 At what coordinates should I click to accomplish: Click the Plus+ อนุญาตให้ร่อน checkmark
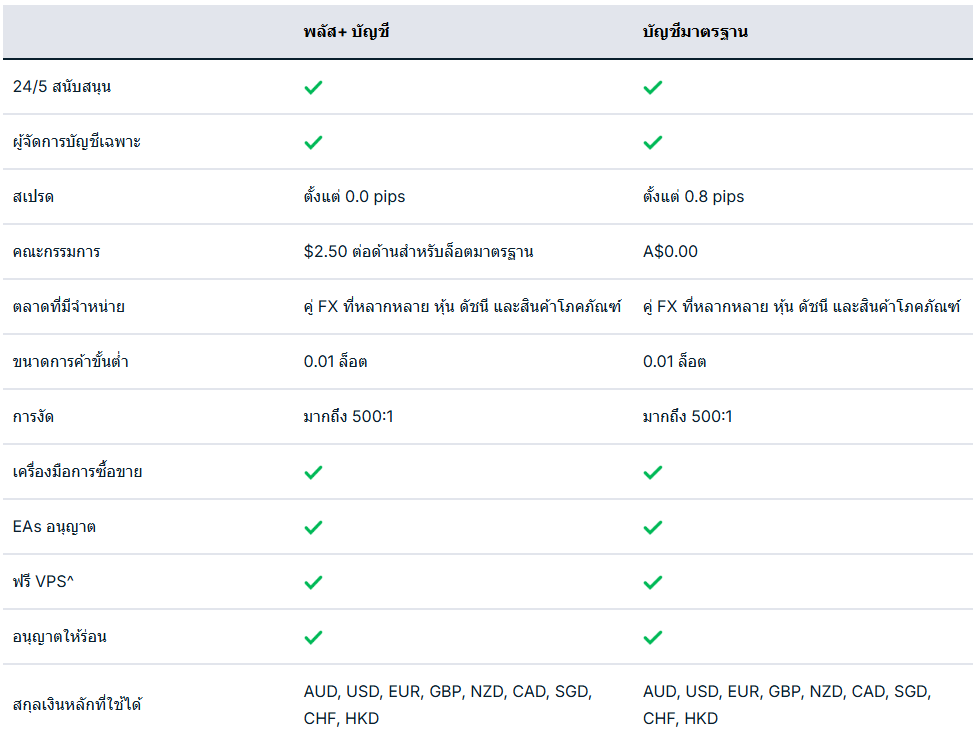313,637
